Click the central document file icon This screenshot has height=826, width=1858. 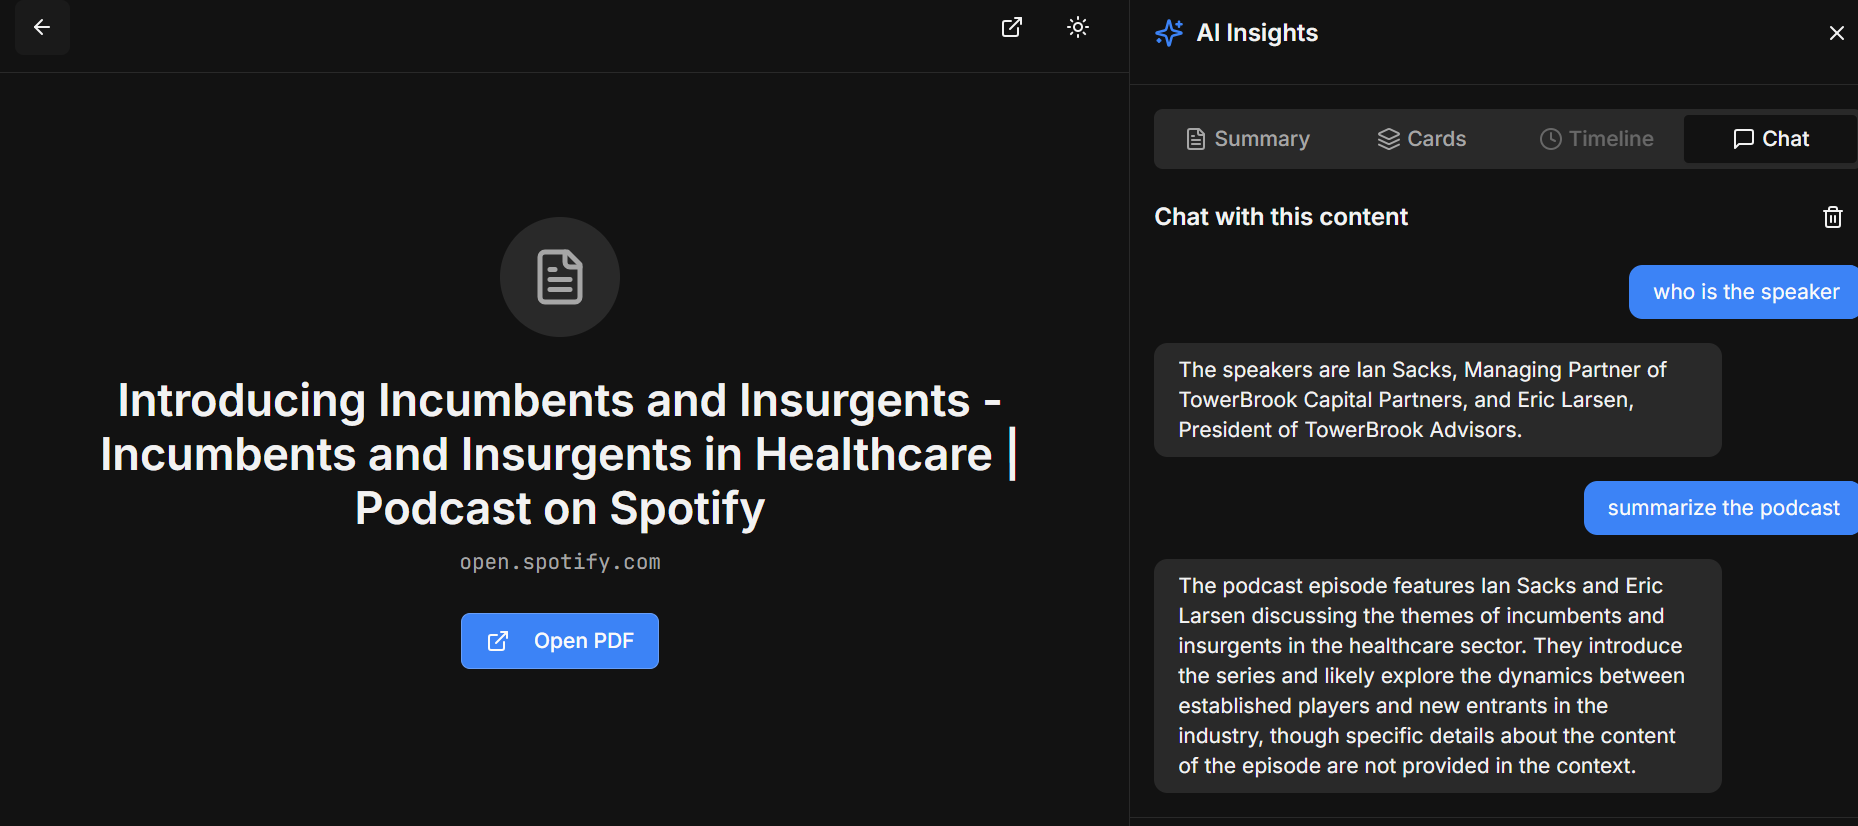click(x=560, y=277)
